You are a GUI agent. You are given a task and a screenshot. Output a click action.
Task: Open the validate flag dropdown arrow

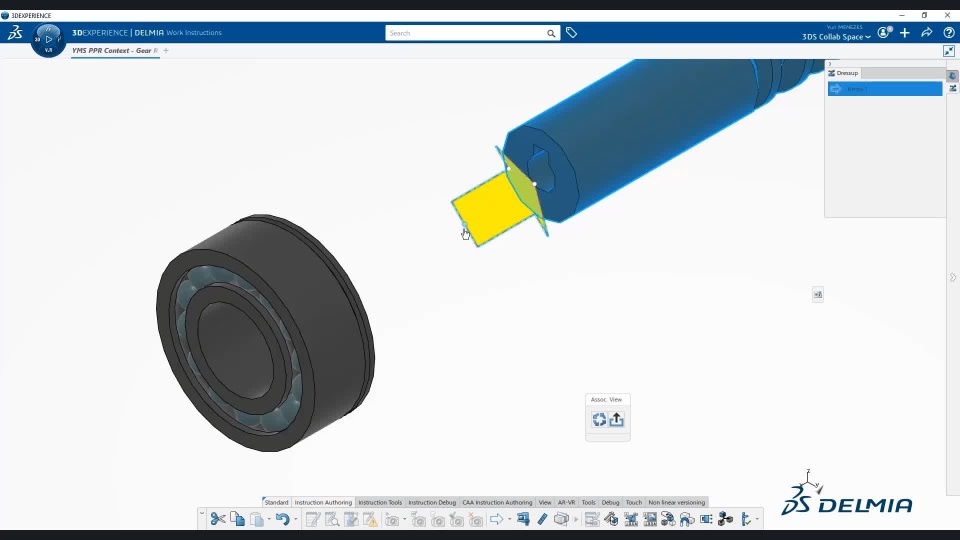click(757, 520)
